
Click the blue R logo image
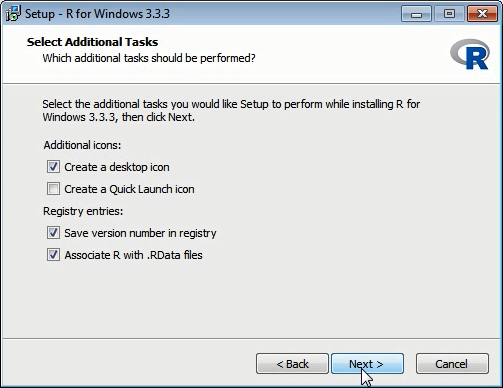(x=470, y=54)
